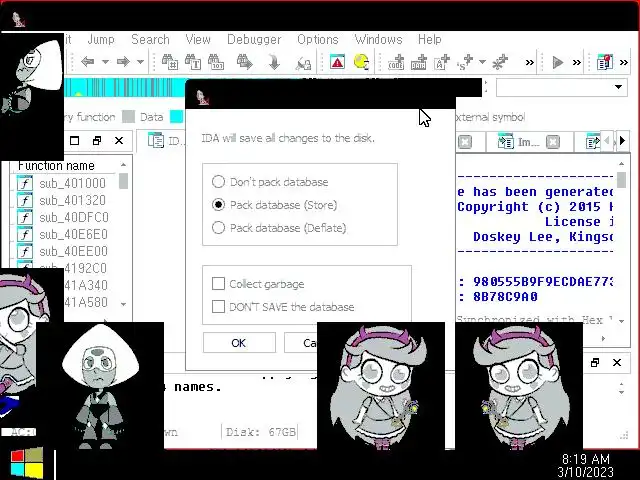The height and width of the screenshot is (480, 640).
Task: Click functions list scroll down arrow
Action: pyautogui.click(x=124, y=304)
